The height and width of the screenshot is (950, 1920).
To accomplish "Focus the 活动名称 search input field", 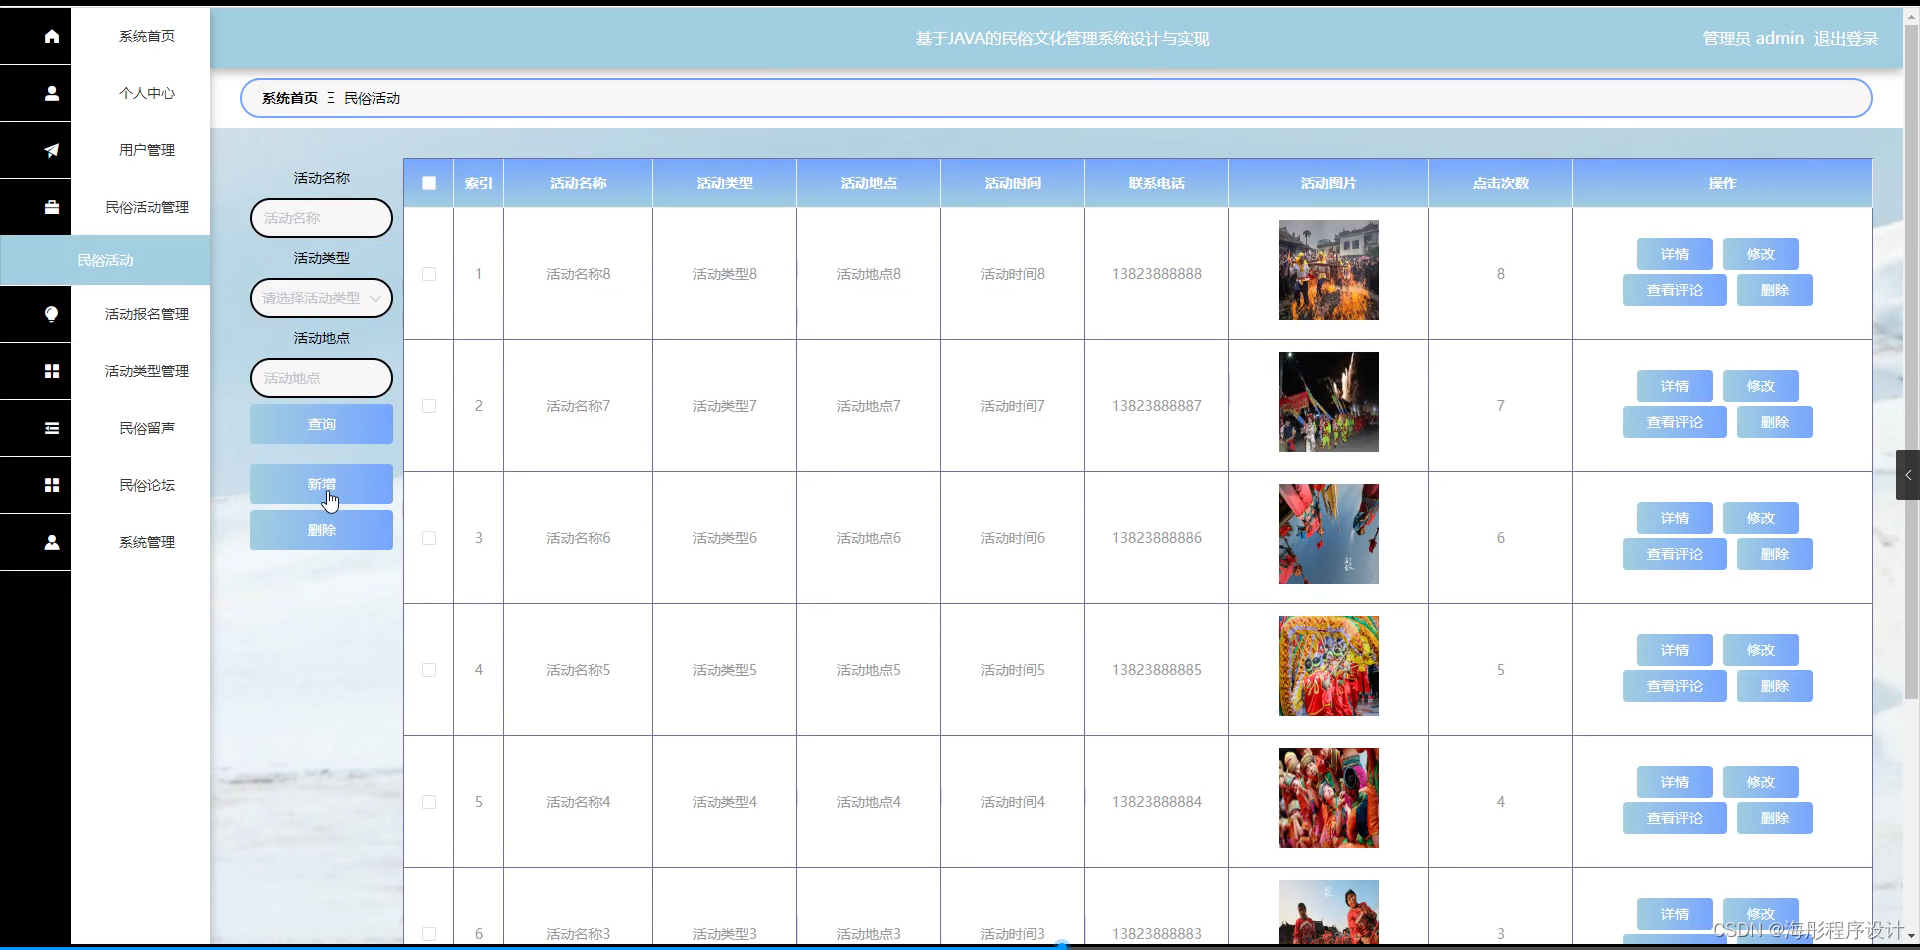I will 321,218.
